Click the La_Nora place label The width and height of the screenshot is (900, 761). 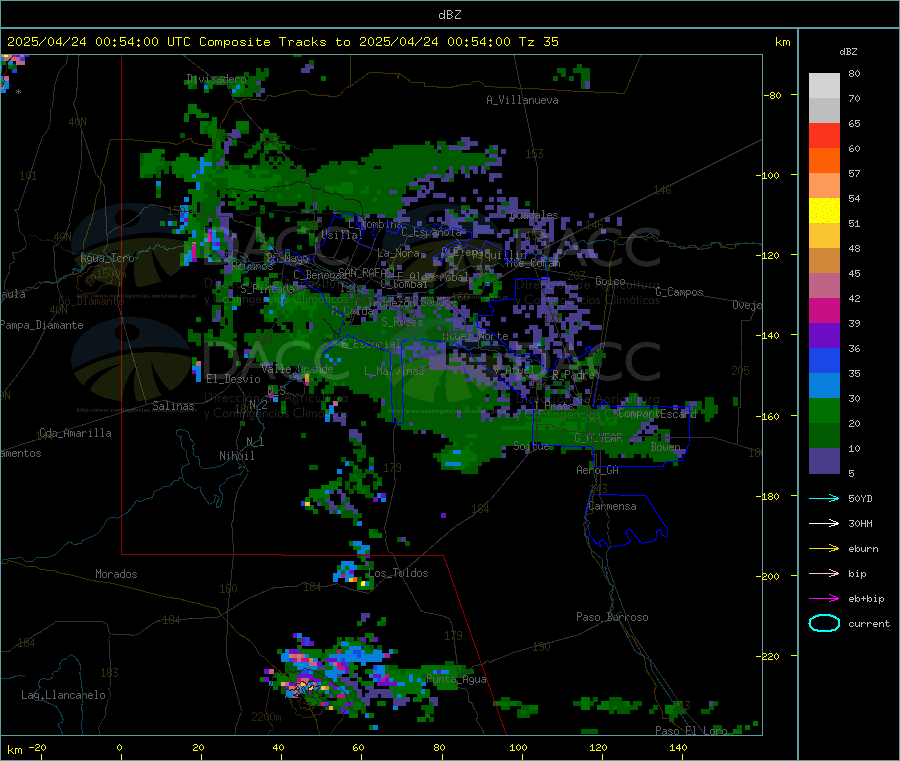point(398,253)
